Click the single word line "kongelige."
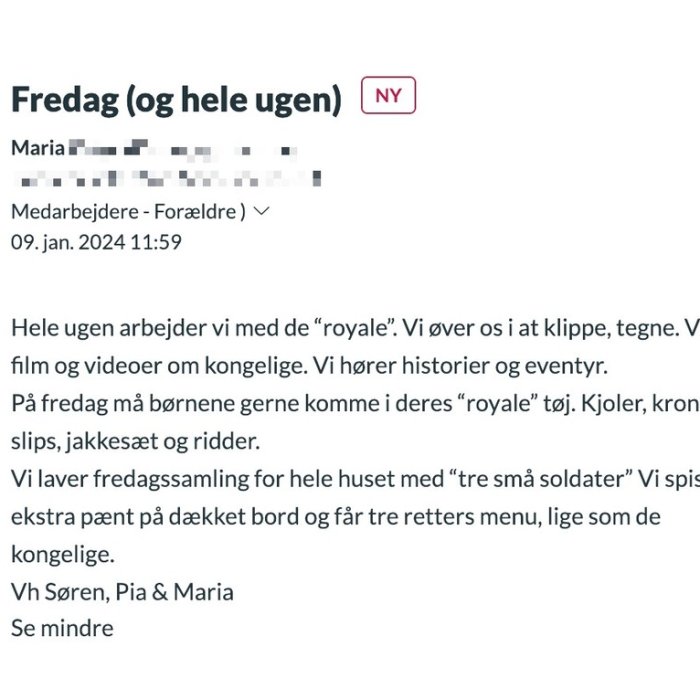This screenshot has height=700, width=700. point(63,554)
